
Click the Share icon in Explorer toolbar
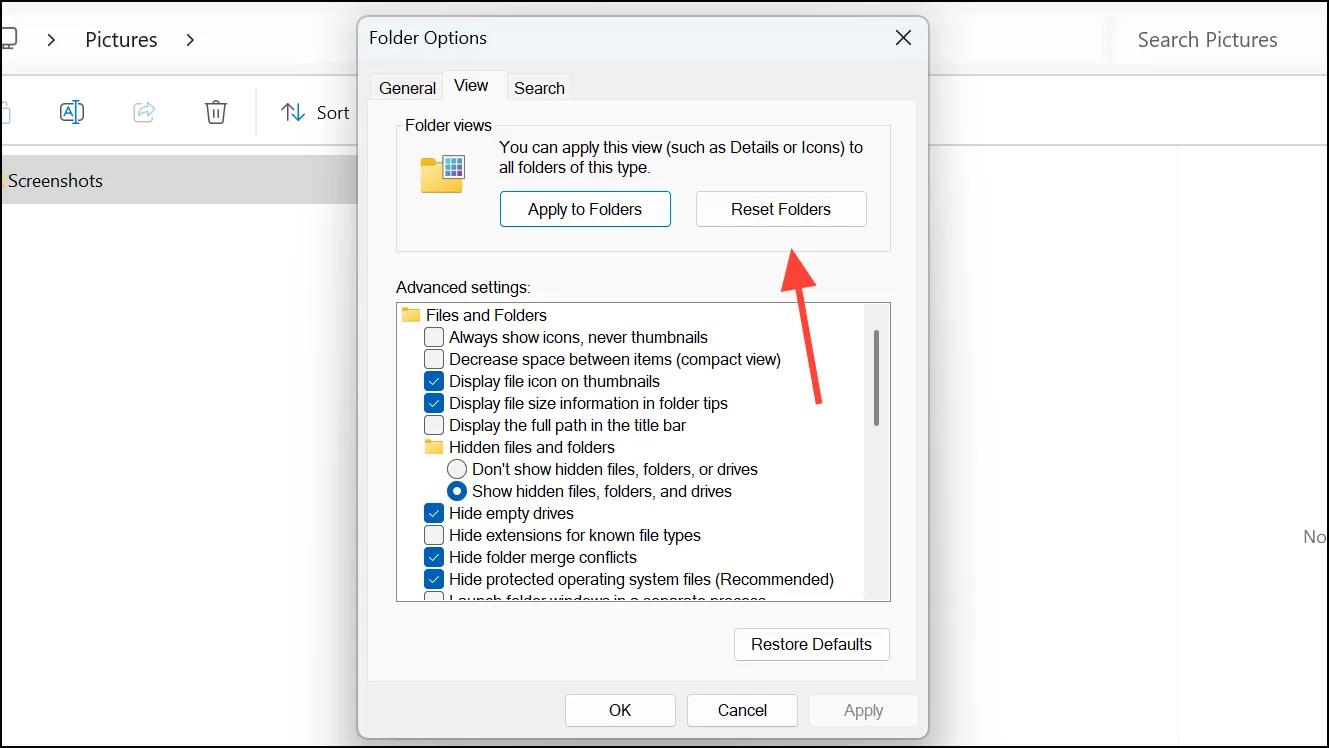pyautogui.click(x=144, y=112)
